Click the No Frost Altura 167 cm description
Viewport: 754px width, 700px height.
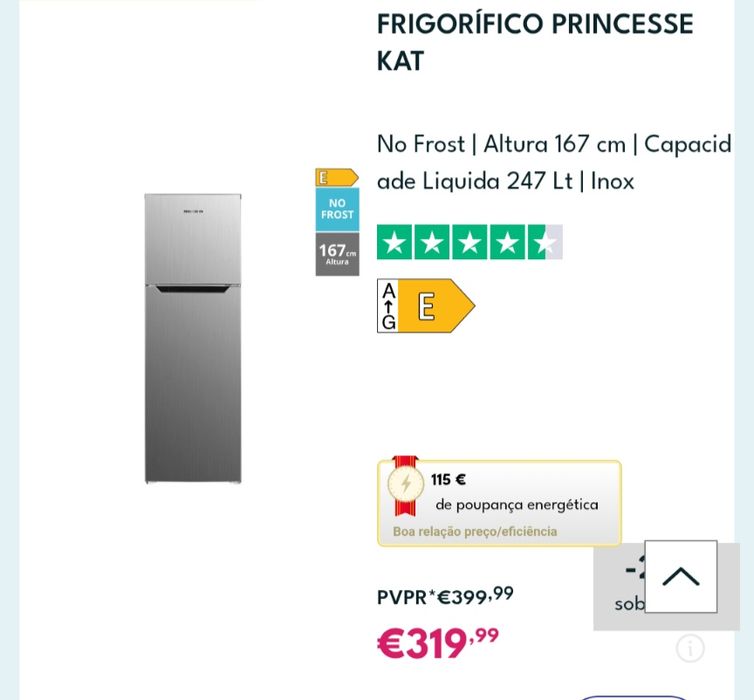(554, 162)
